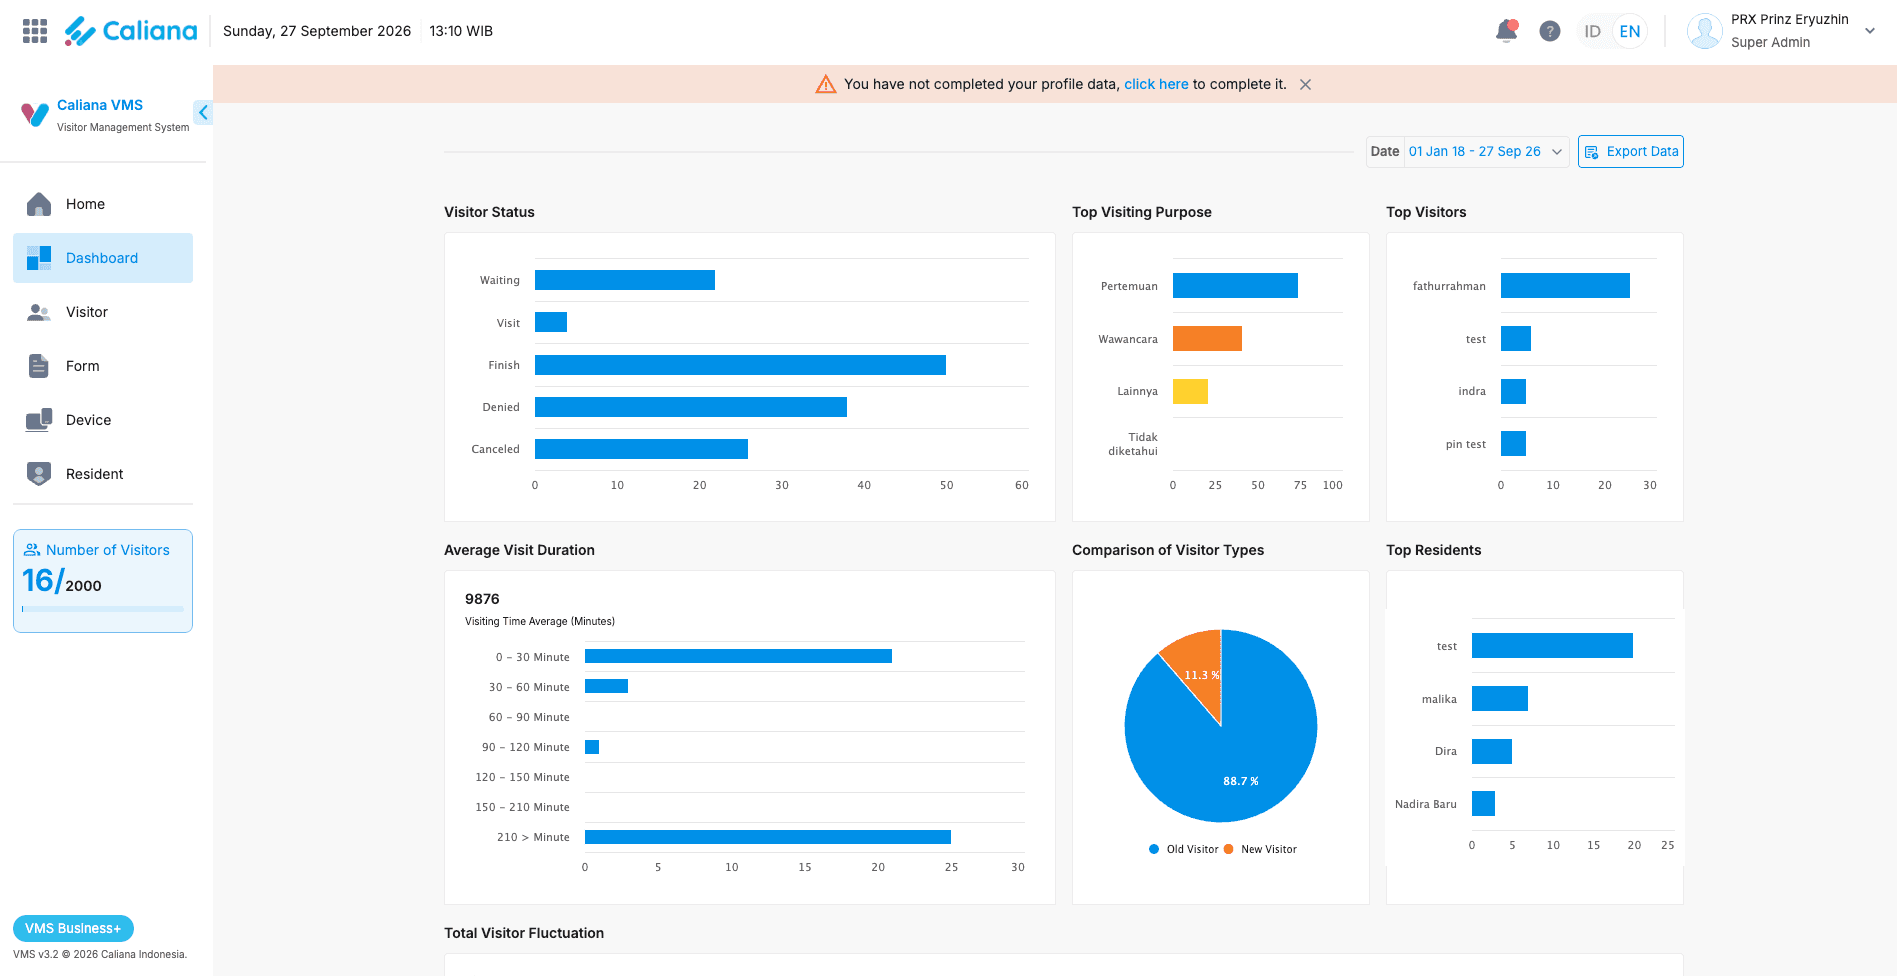Navigate to the Device menu
1897x976 pixels.
pyautogui.click(x=103, y=420)
